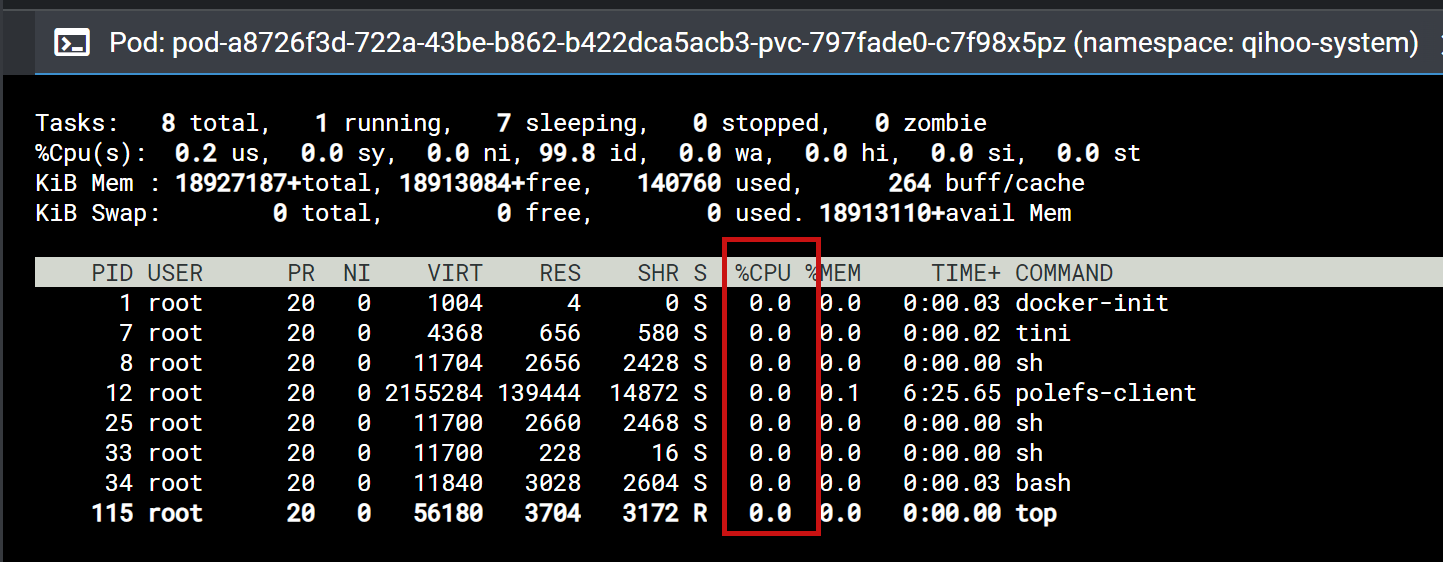Click the sh command in PID 33 row
This screenshot has height=562, width=1443.
tap(1029, 453)
